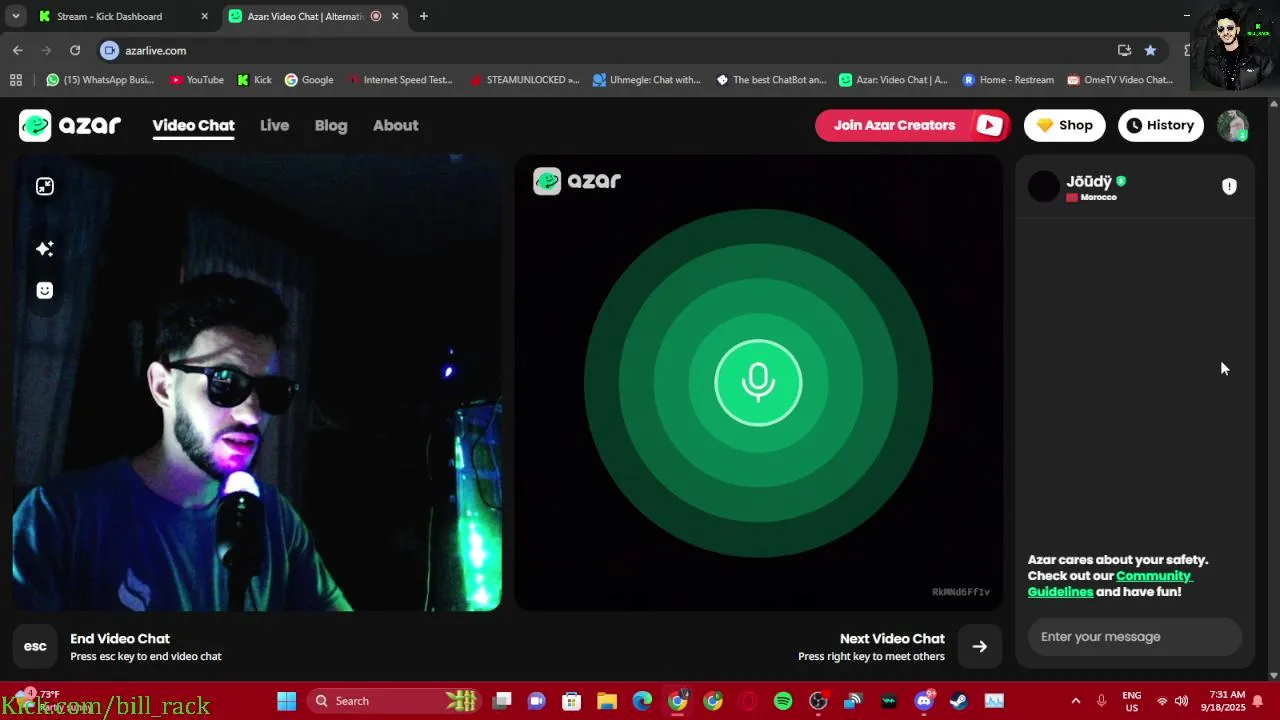Bookmark this page with the star

click(1150, 50)
